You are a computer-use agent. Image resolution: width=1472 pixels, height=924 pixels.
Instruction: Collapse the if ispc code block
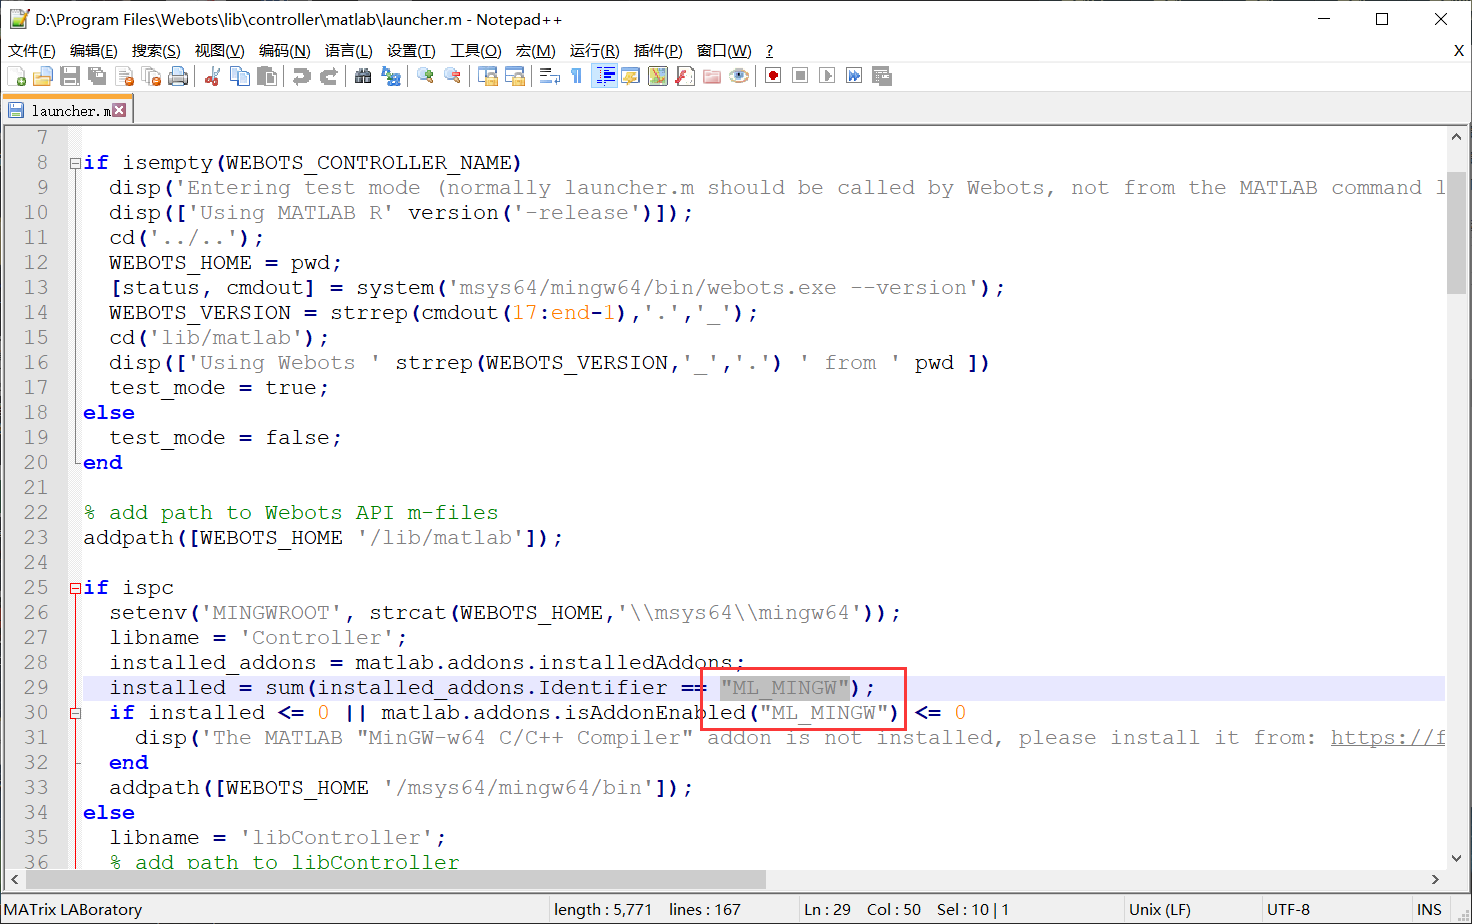pyautogui.click(x=75, y=587)
